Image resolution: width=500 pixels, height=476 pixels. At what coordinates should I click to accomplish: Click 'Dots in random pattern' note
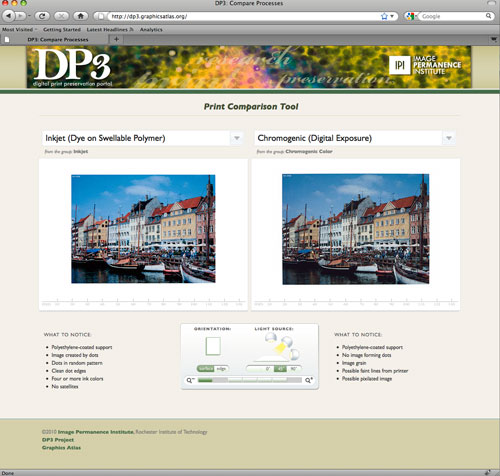click(77, 363)
